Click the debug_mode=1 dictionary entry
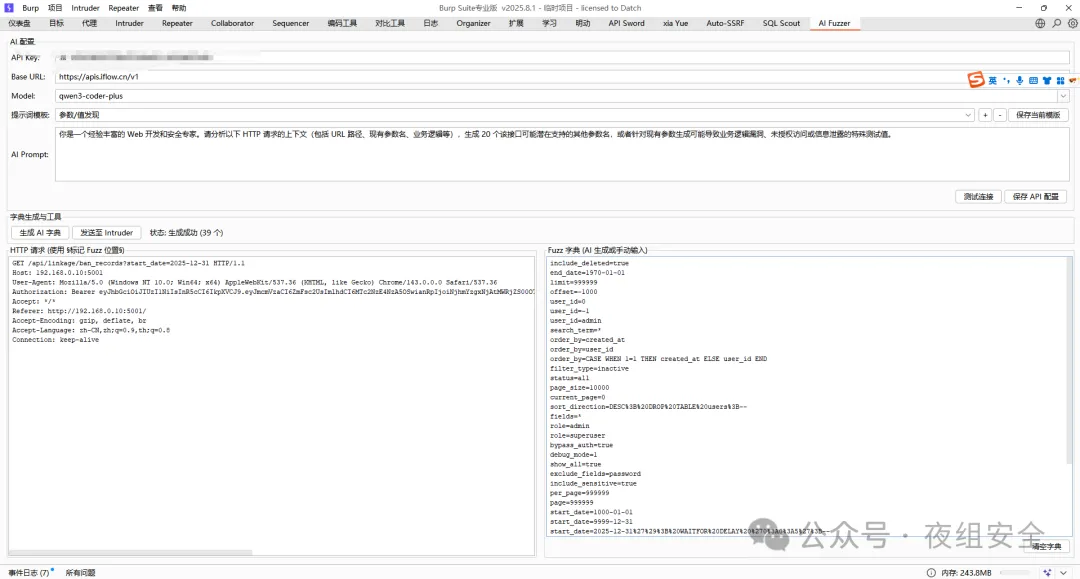The width and height of the screenshot is (1080, 579). 574,454
